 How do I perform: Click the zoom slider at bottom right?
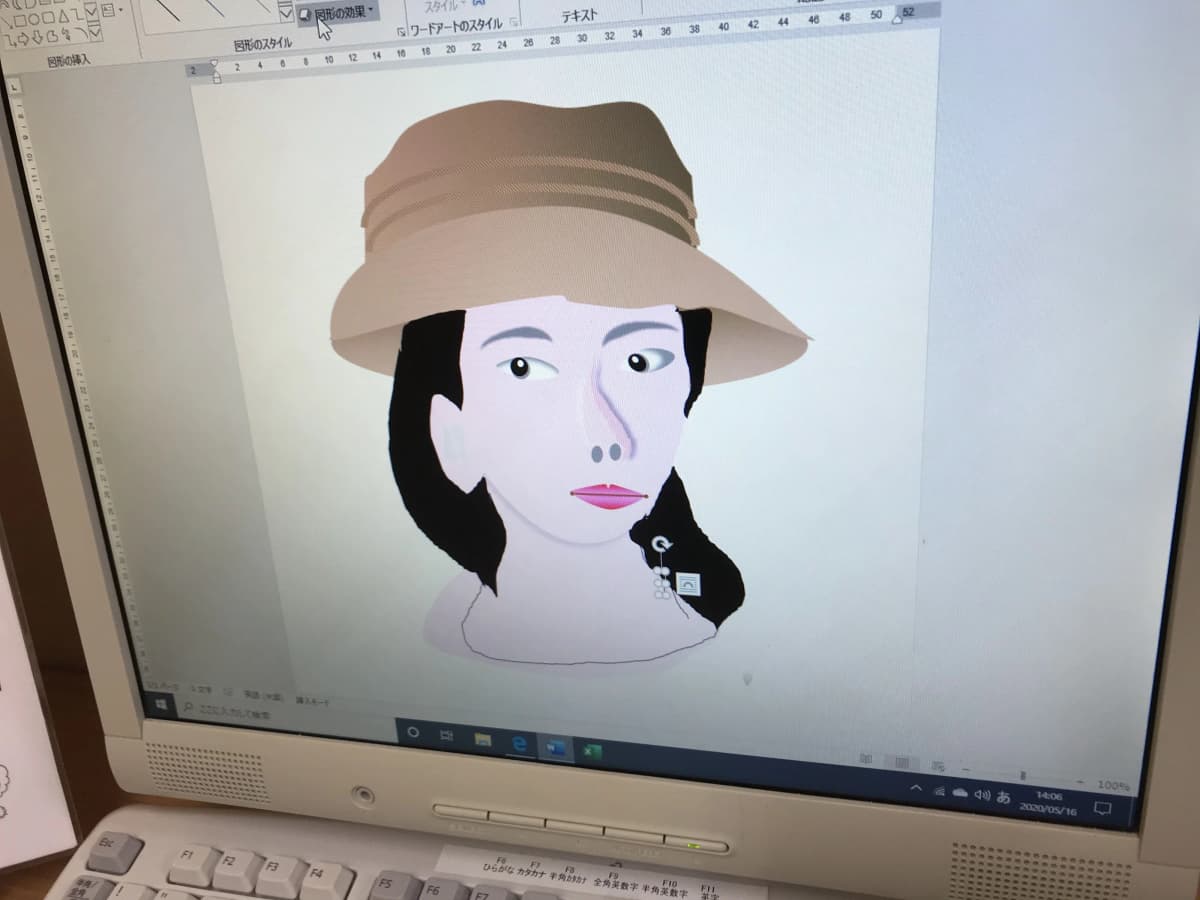click(1023, 775)
